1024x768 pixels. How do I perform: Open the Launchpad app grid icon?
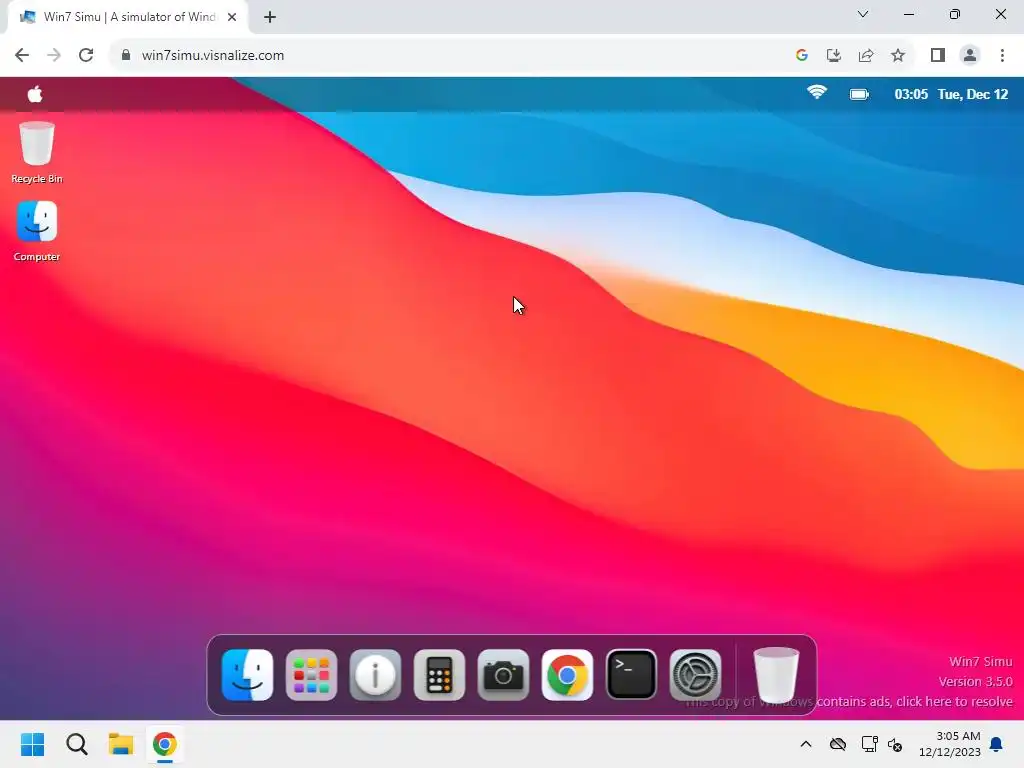click(x=311, y=675)
